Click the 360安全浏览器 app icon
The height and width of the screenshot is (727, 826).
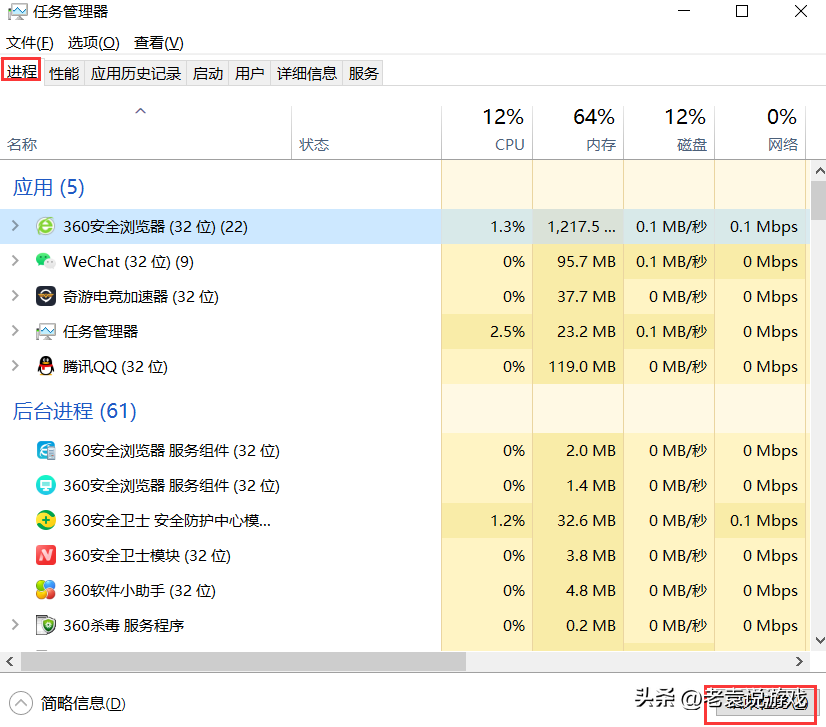(x=45, y=227)
